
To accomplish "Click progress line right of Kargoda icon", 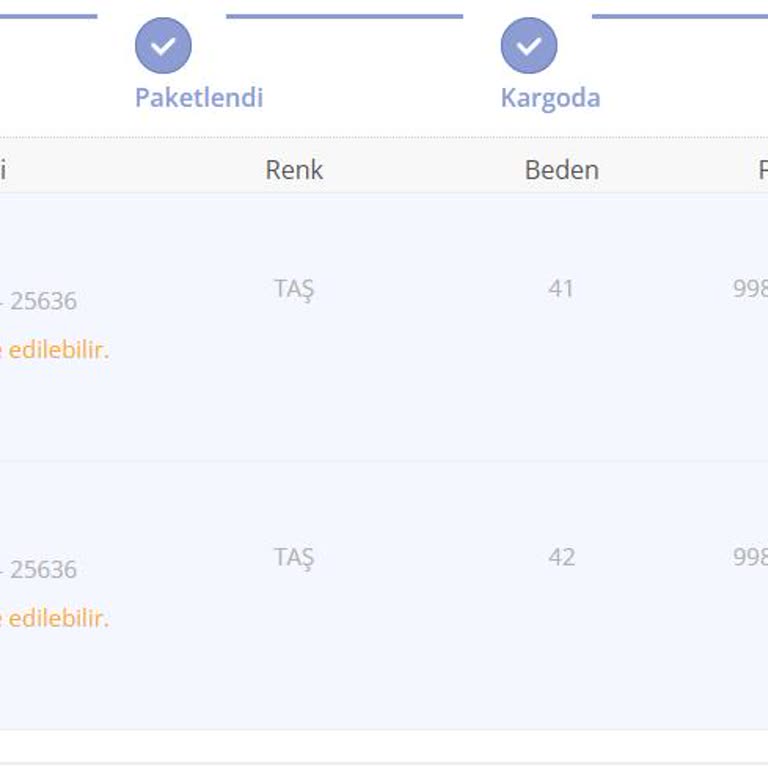I will pos(680,17).
